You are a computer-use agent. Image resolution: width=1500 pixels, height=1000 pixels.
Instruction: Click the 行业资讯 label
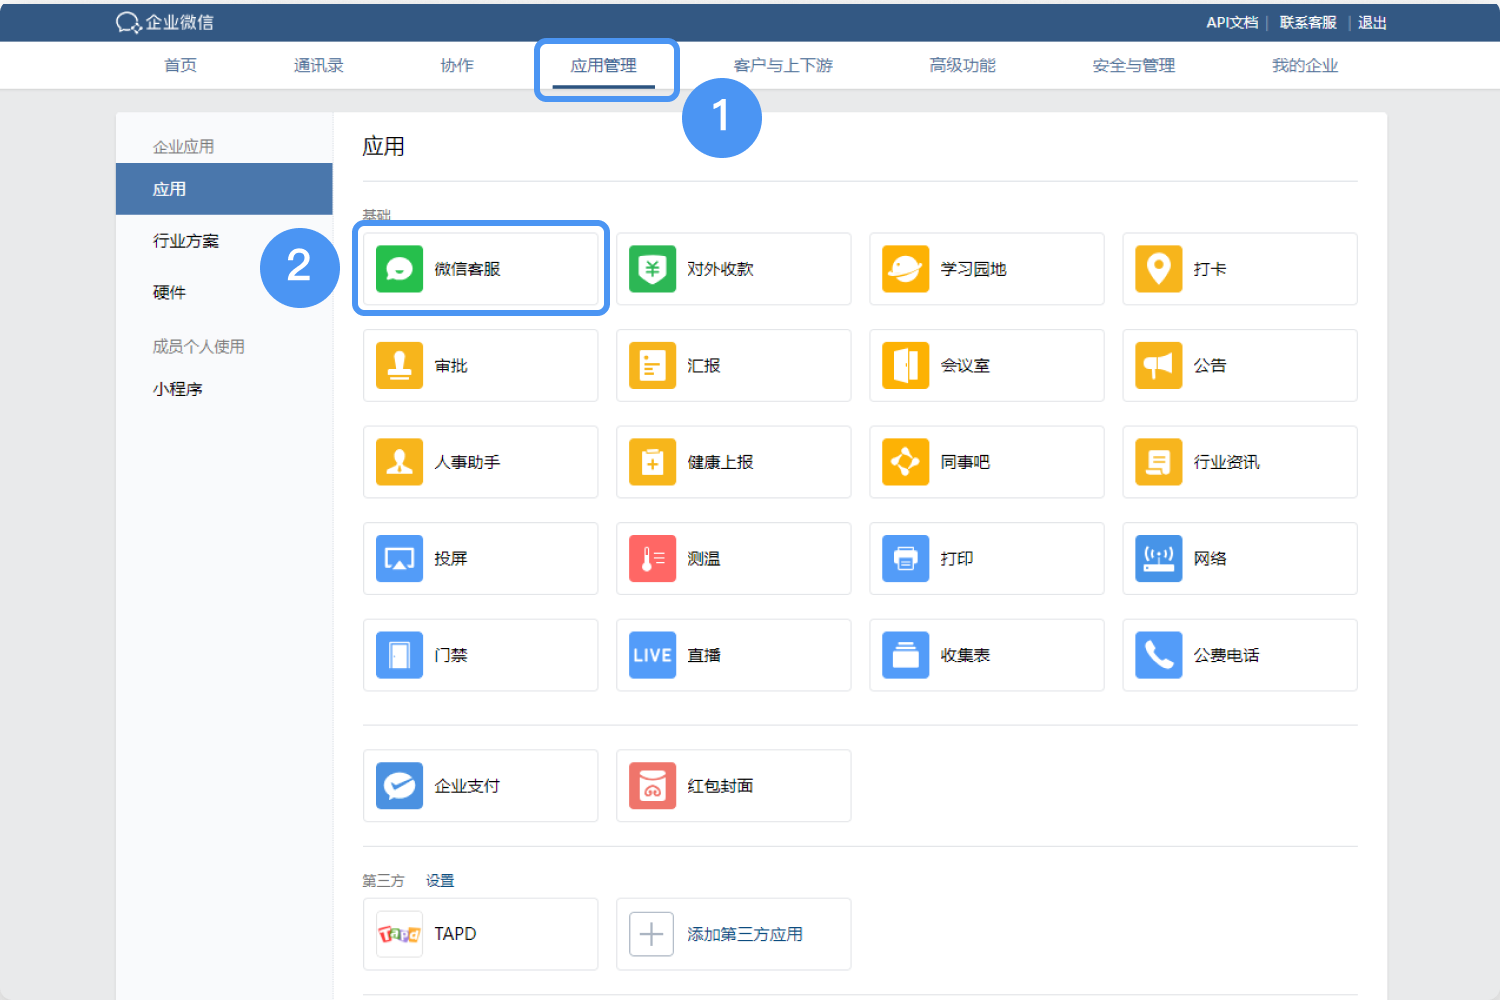click(1226, 462)
